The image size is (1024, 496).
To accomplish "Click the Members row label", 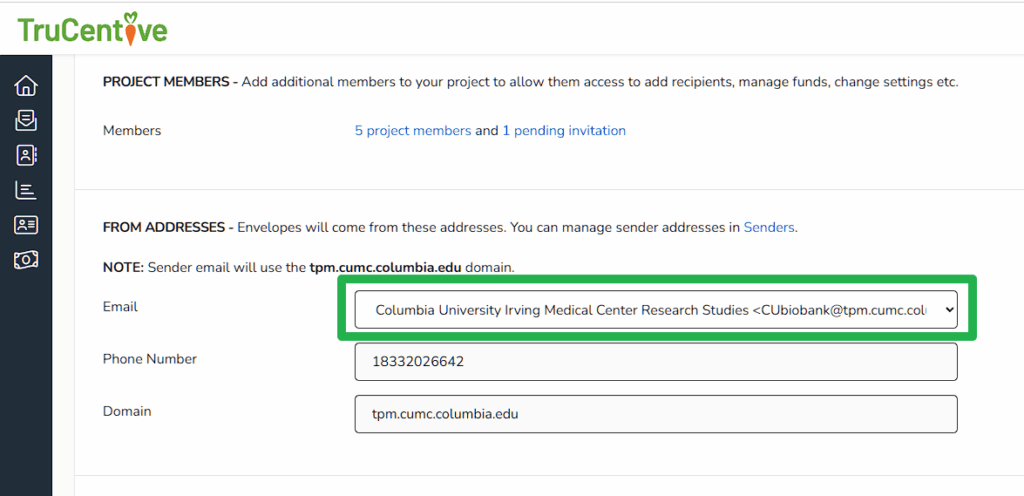I will [x=132, y=131].
